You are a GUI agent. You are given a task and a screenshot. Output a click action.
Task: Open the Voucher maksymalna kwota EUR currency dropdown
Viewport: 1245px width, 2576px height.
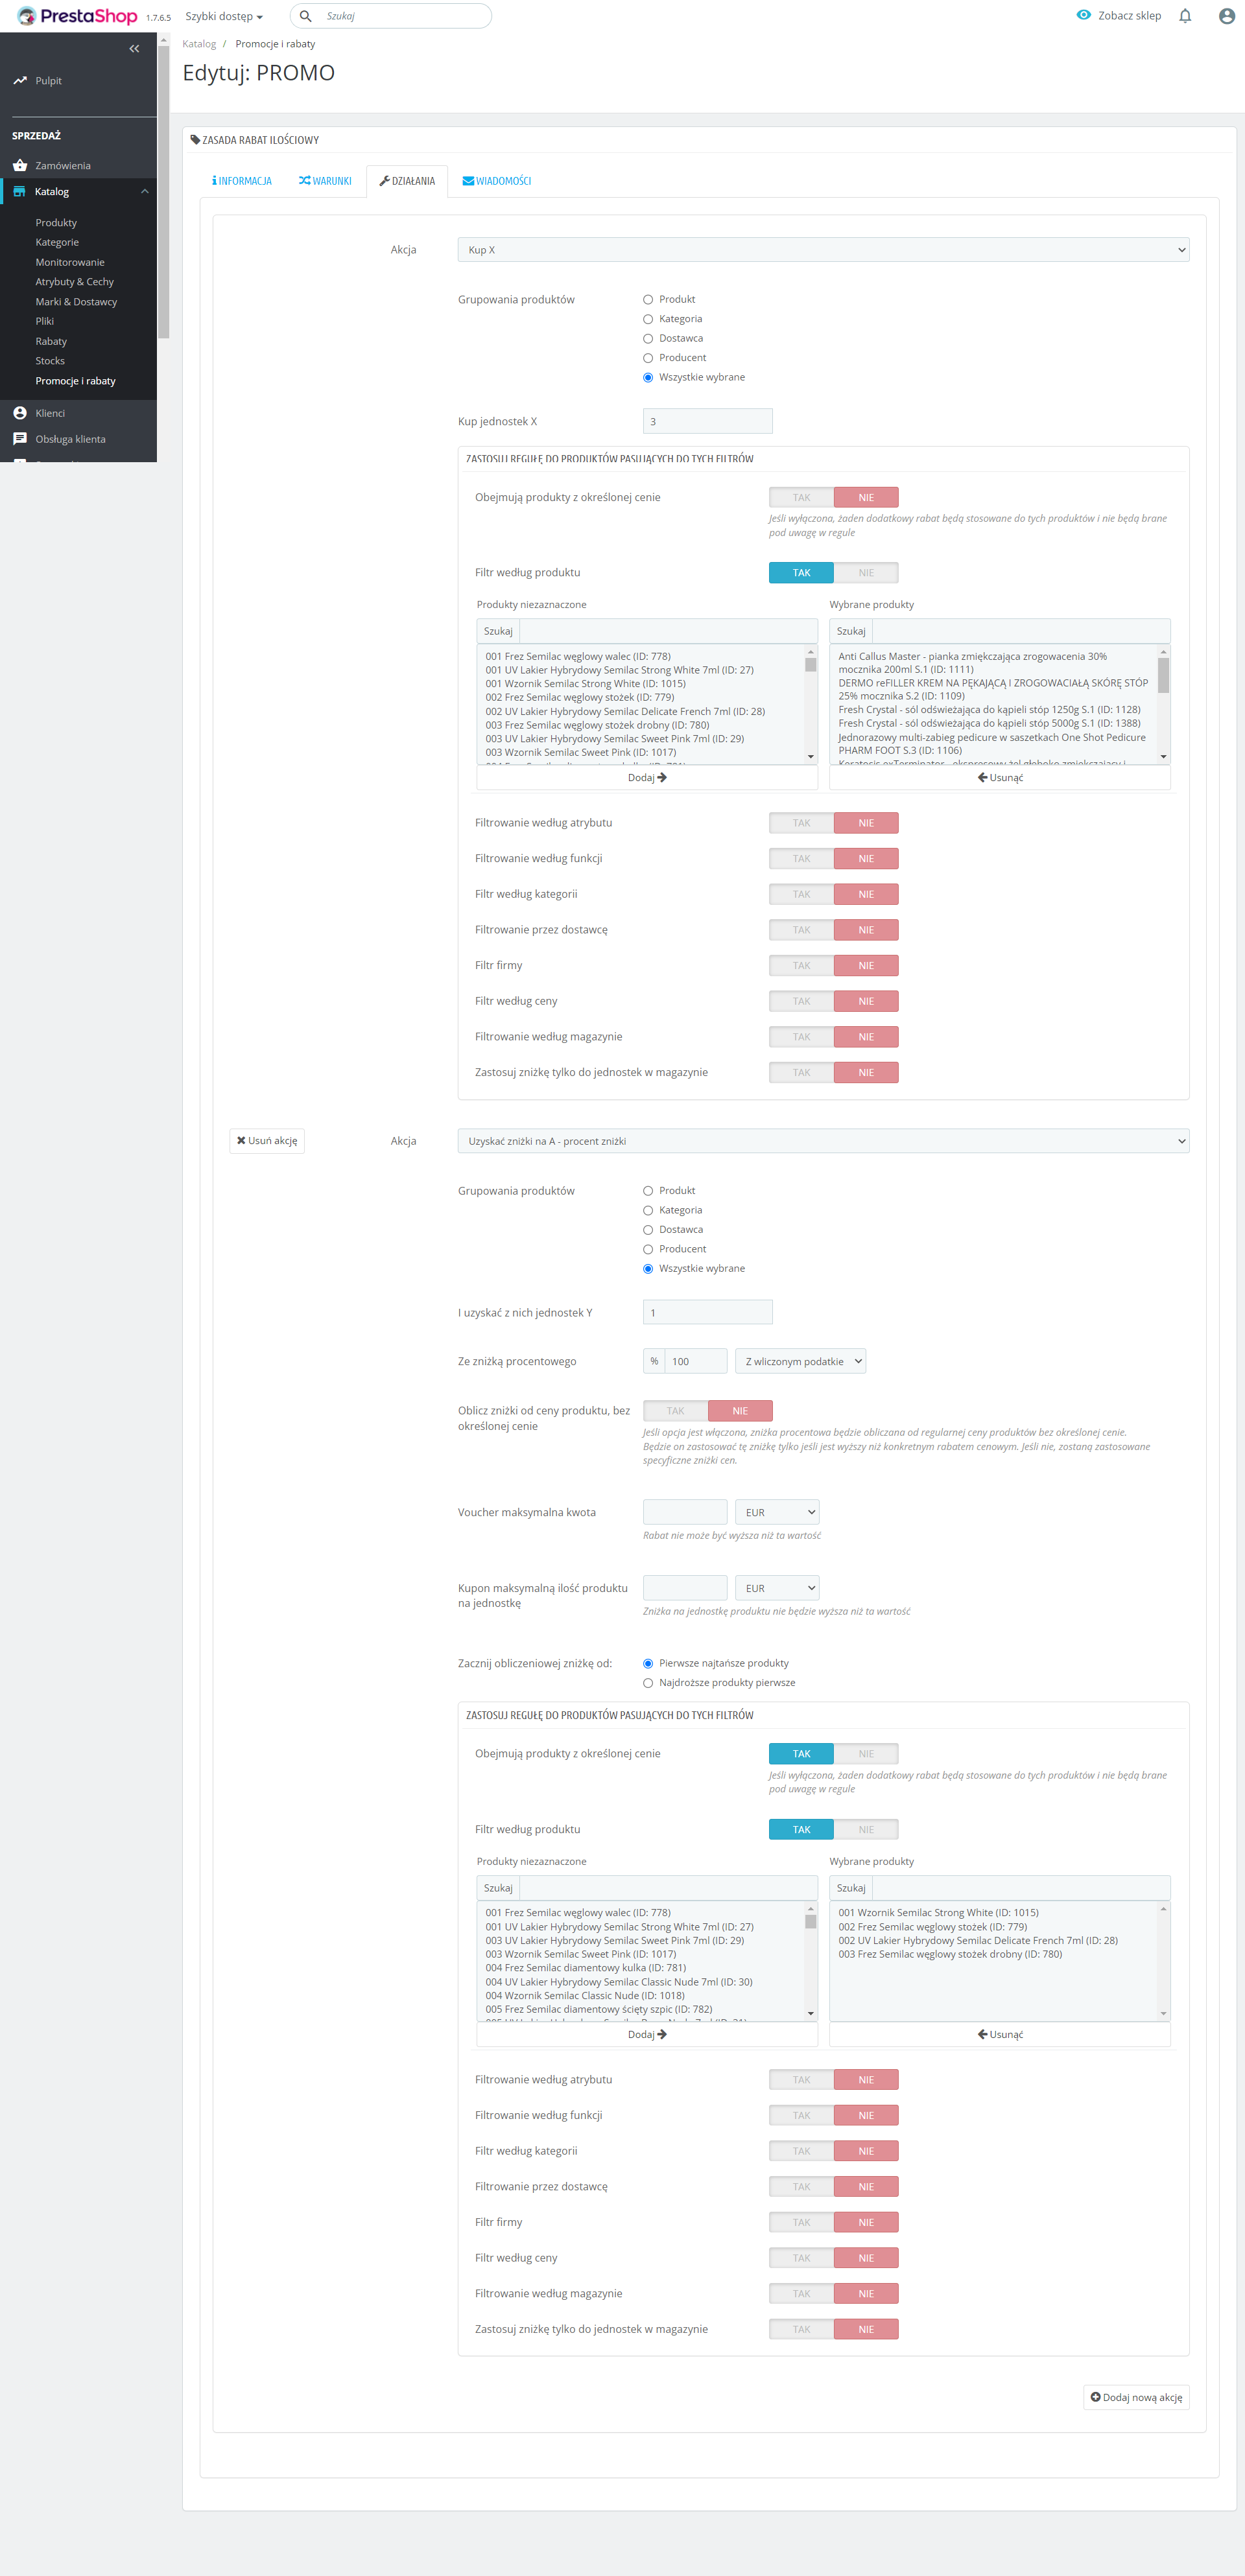[x=777, y=1512]
